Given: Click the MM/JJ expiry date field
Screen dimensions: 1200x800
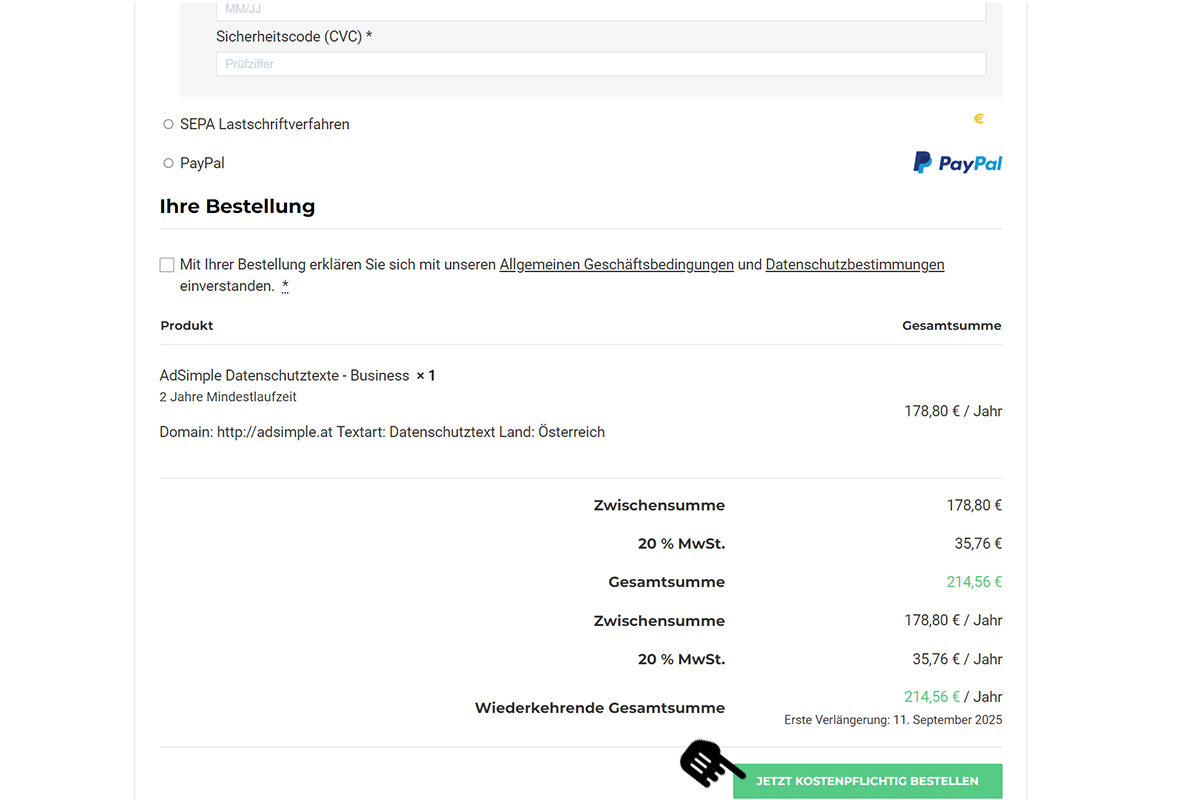Looking at the screenshot, I should [600, 10].
